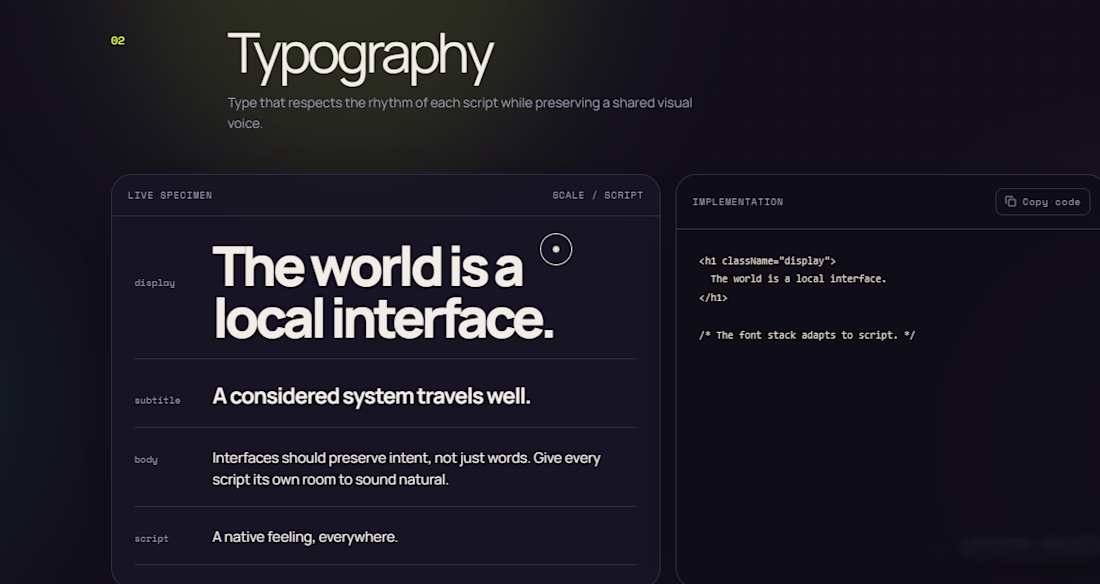Screen dimensions: 1100x584
Task: Click the closing '</h1>' code line
Action: click(x=713, y=298)
